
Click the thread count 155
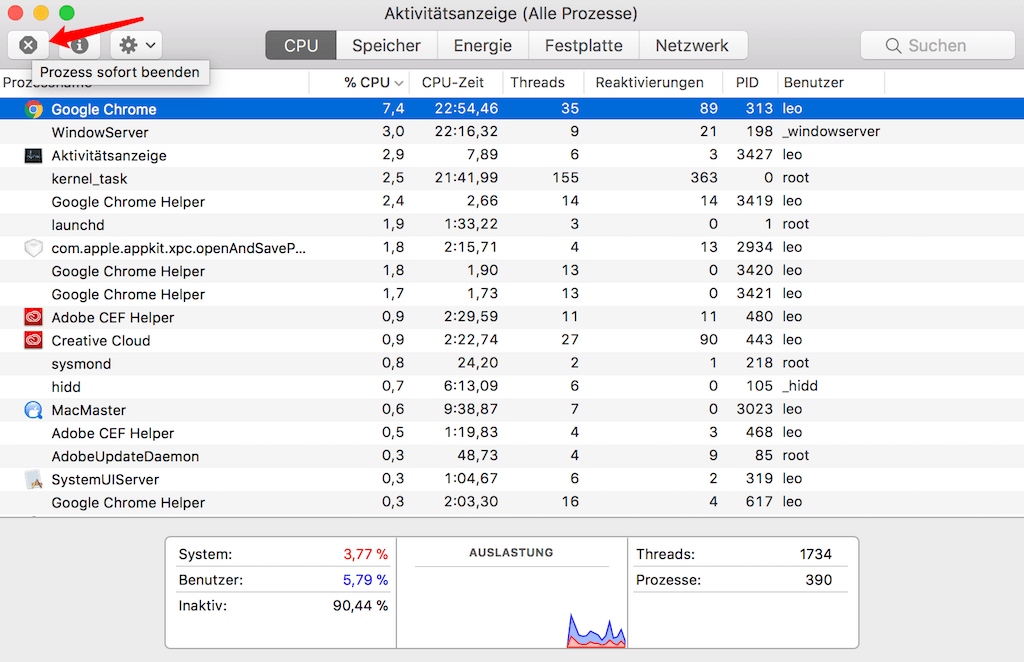[566, 178]
